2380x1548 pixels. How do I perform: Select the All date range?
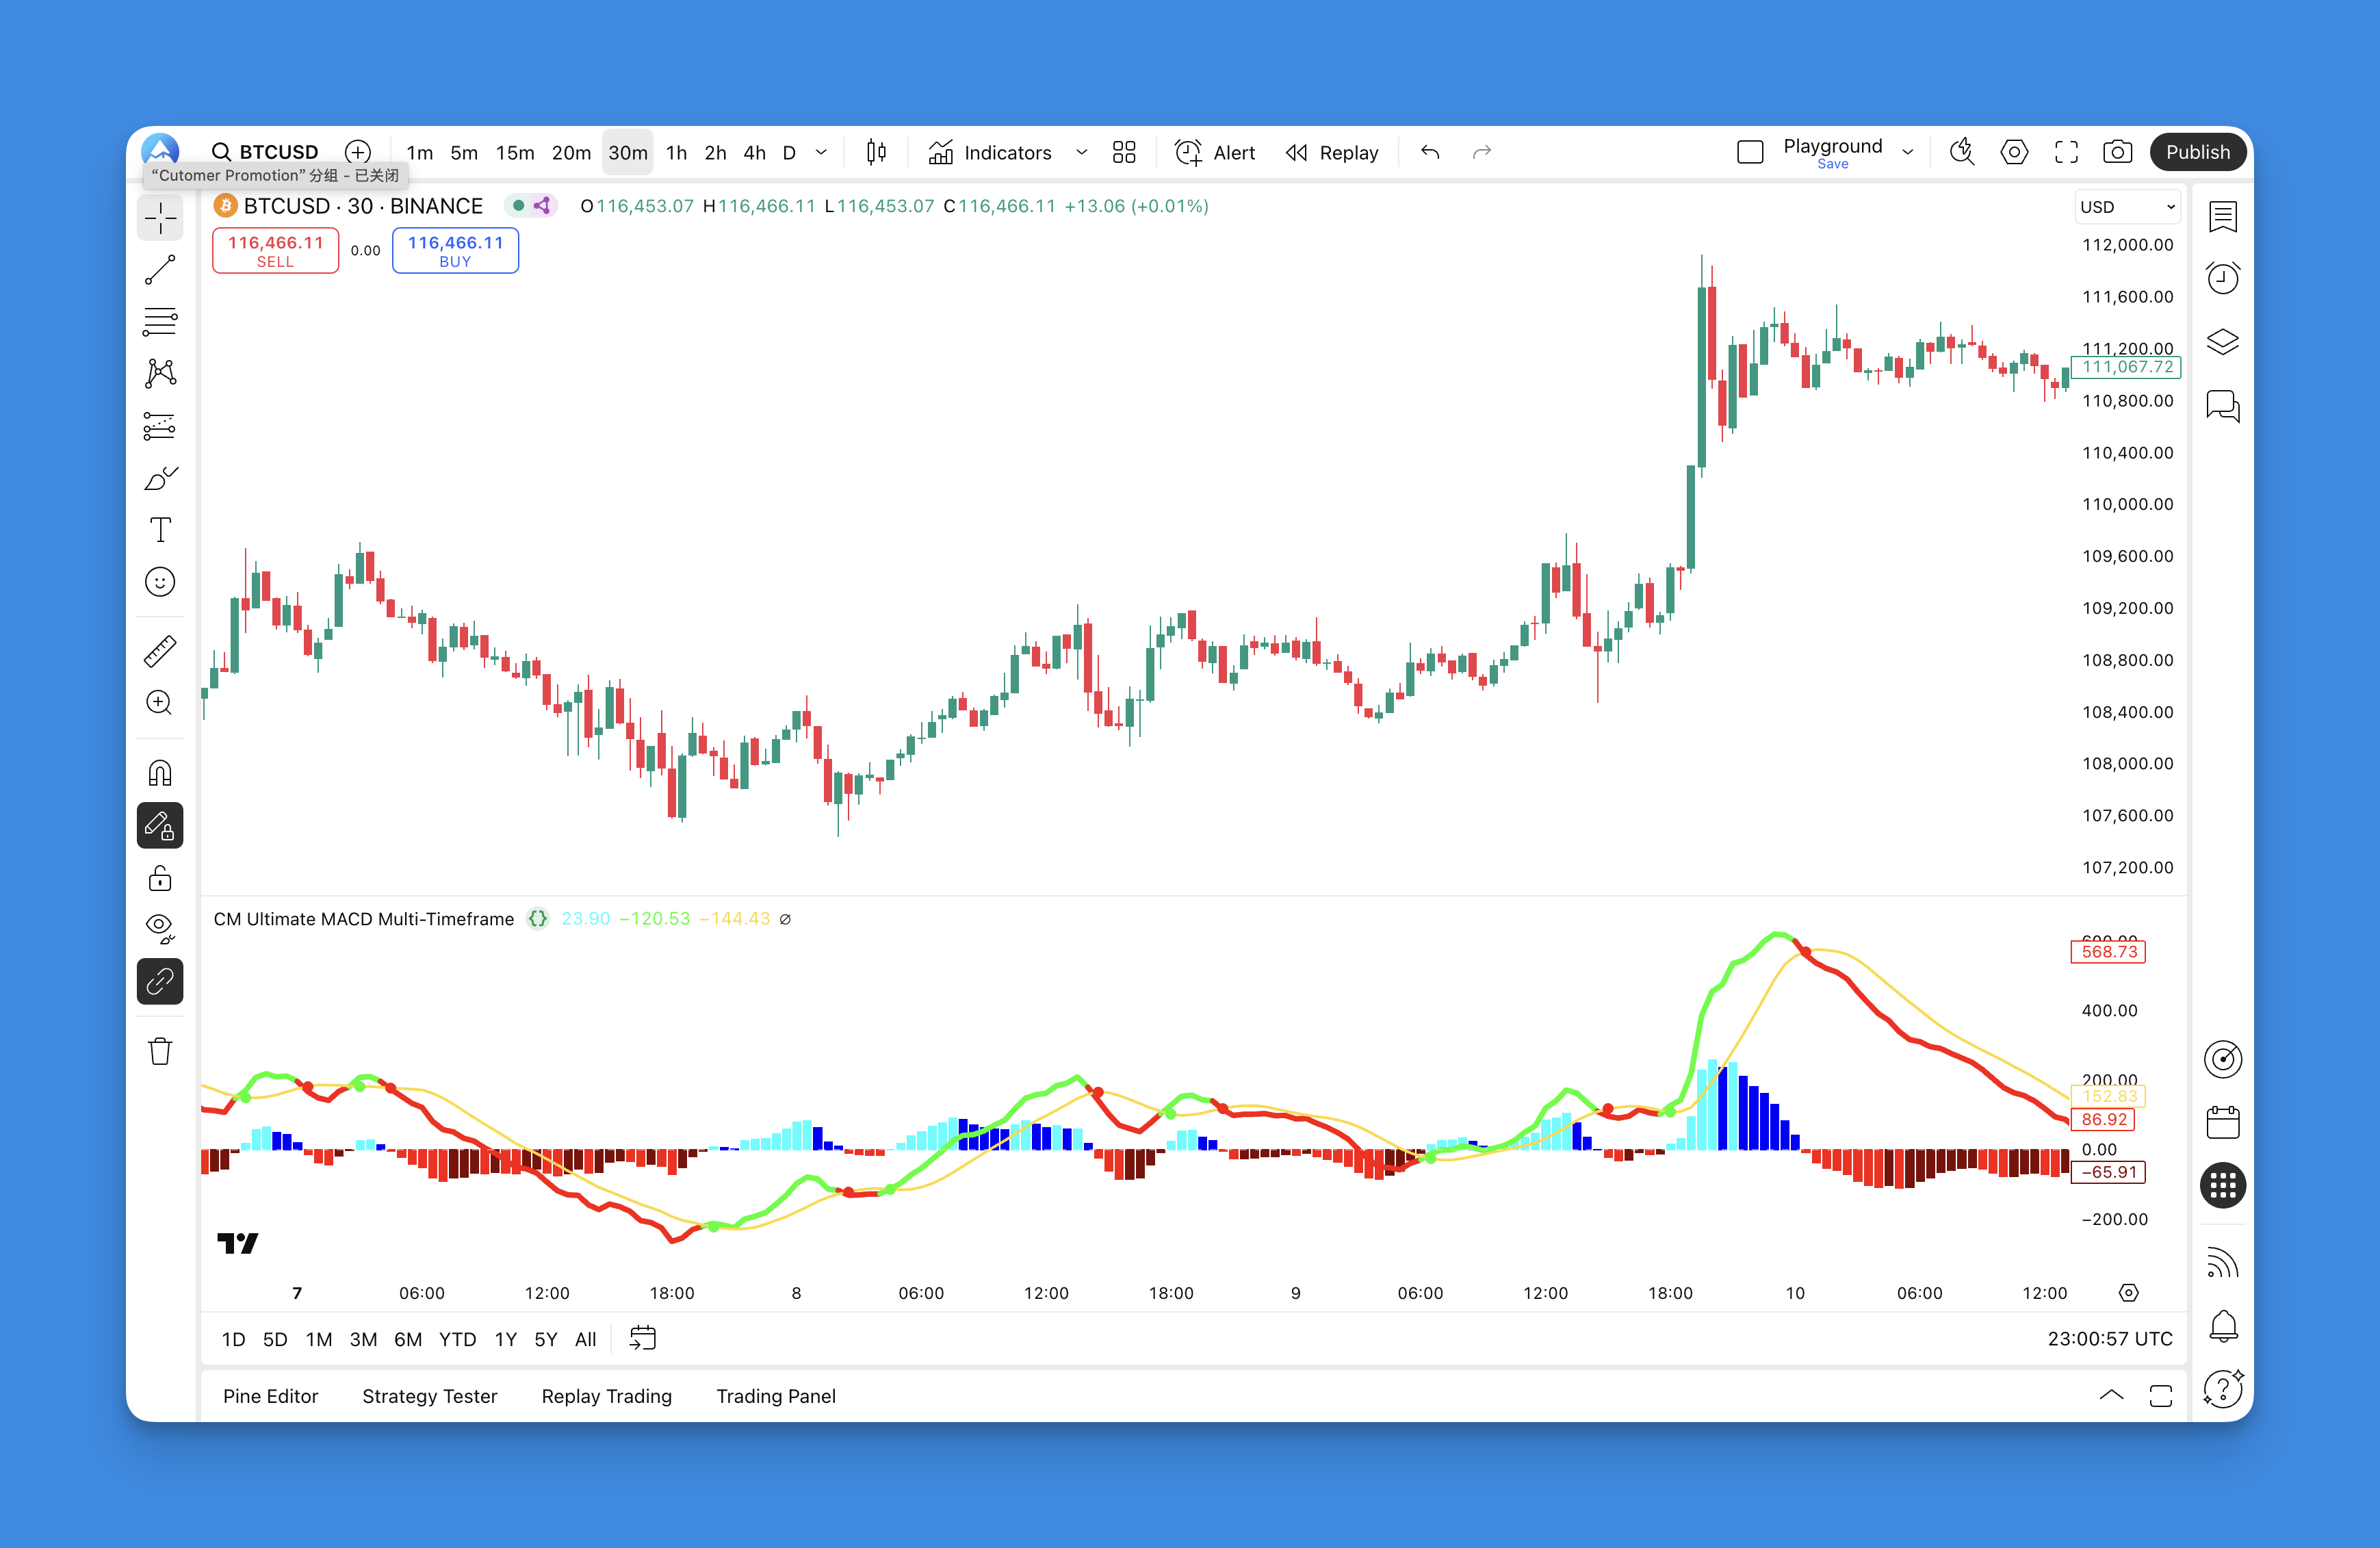(x=585, y=1339)
